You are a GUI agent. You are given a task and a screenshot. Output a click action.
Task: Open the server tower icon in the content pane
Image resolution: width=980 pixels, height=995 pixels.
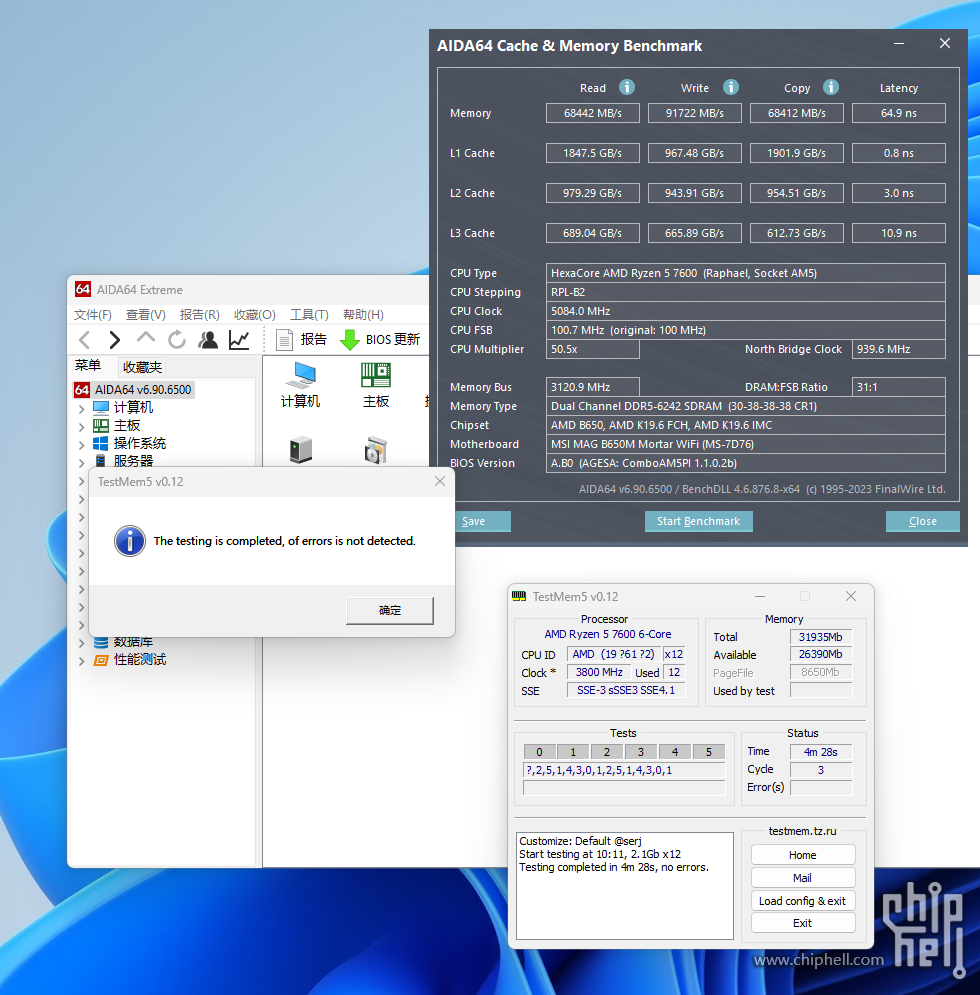point(300,449)
